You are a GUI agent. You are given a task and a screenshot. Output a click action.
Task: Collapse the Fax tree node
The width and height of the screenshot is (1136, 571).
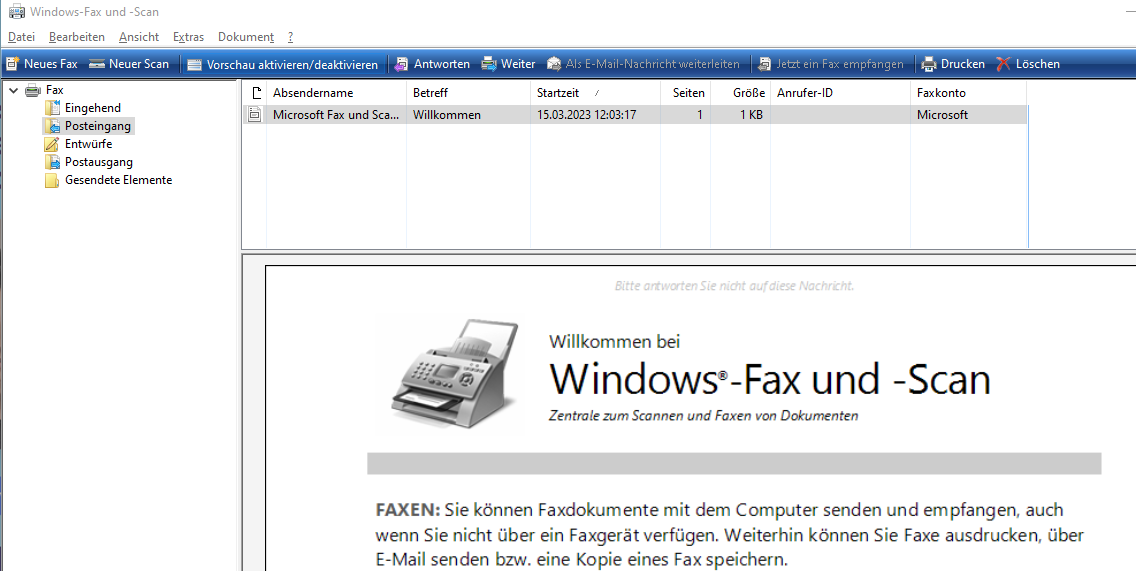[x=13, y=91]
